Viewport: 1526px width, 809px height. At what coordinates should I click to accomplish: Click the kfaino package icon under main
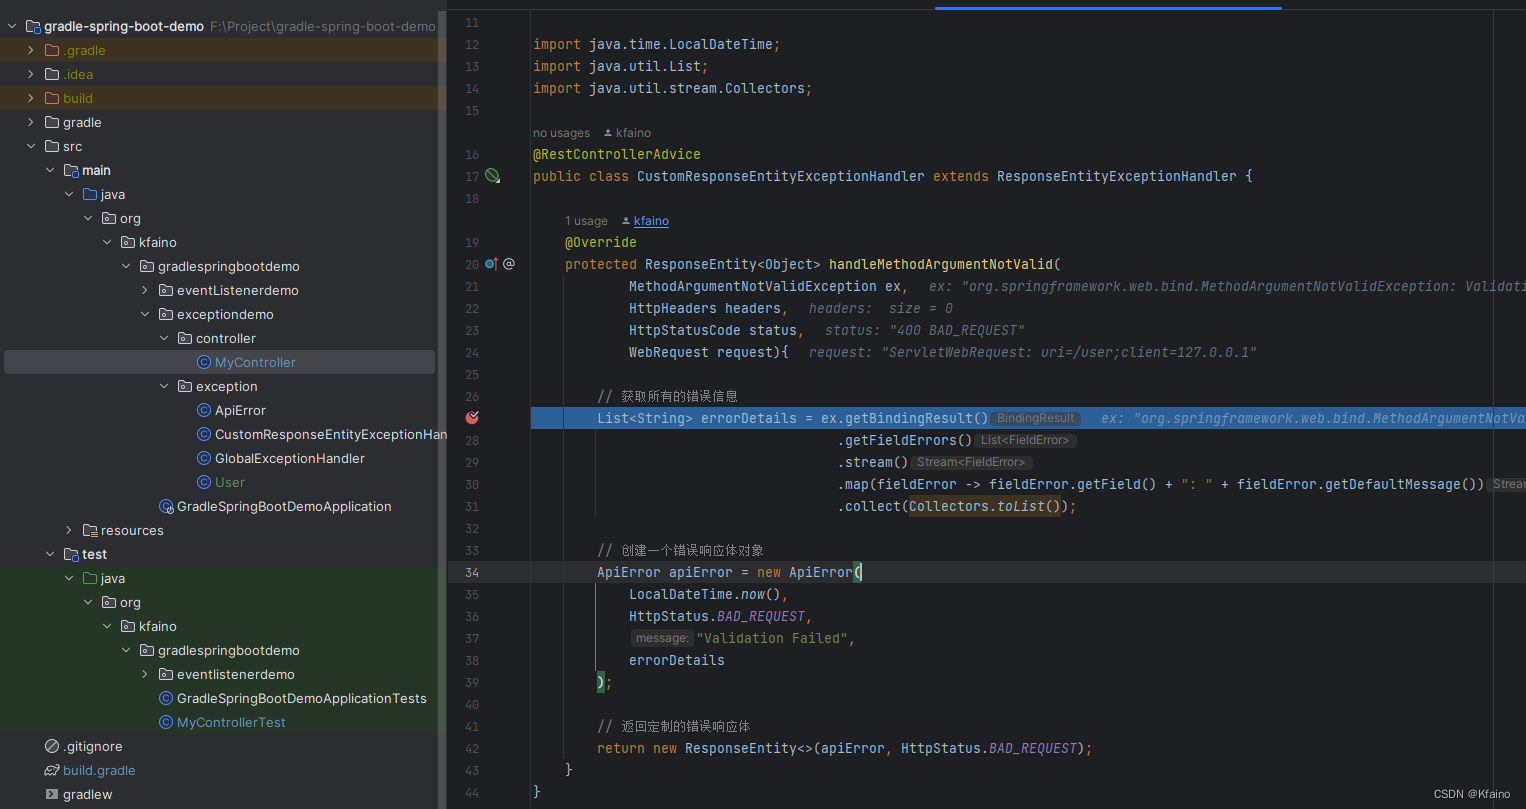tap(128, 242)
